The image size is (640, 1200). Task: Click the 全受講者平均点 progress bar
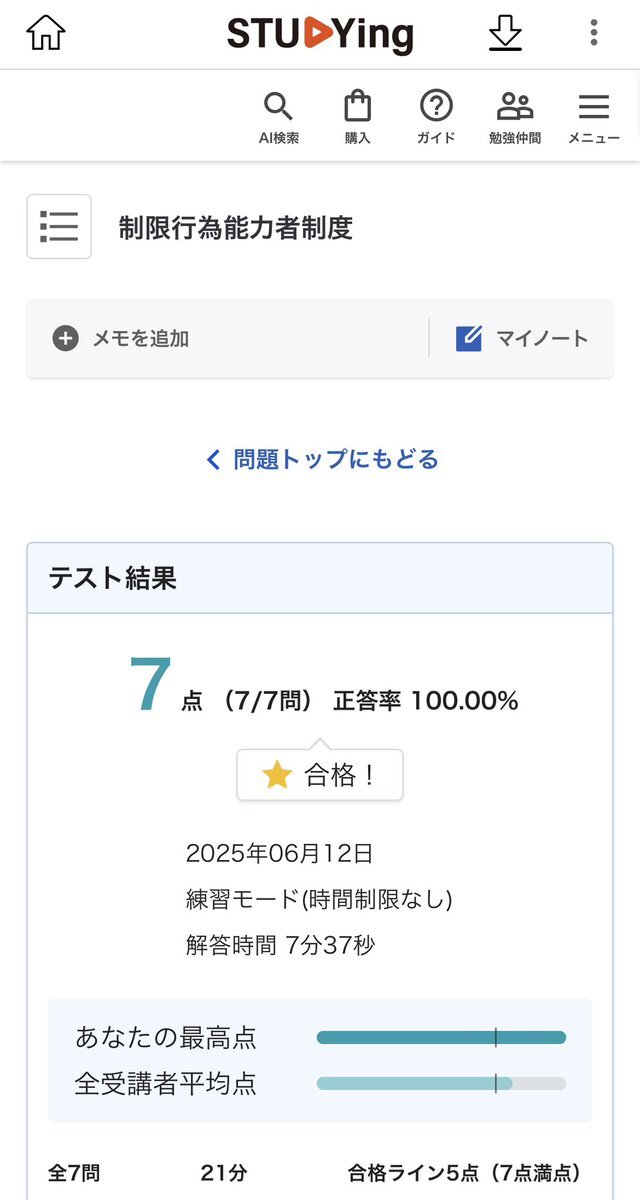(441, 1083)
